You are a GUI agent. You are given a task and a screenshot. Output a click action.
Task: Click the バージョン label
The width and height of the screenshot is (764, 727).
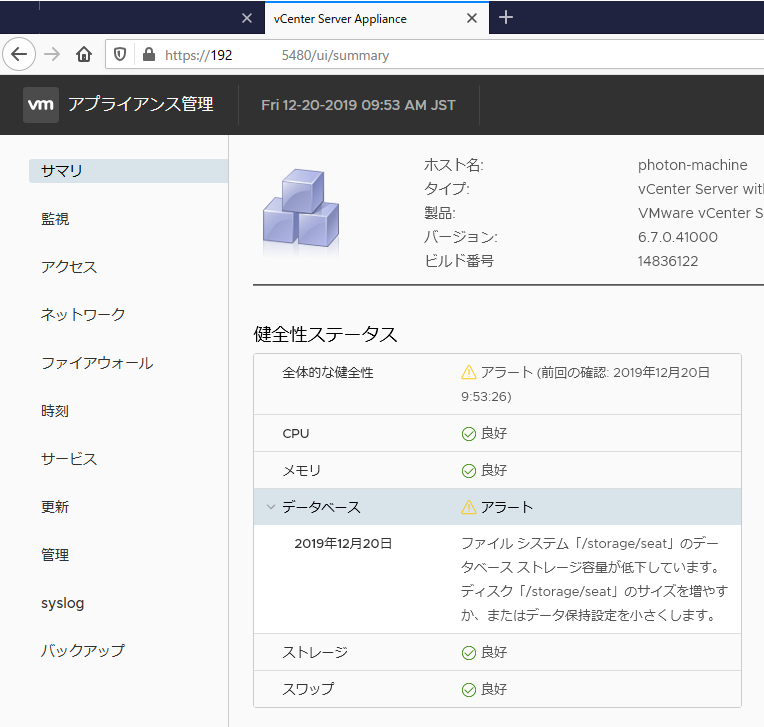click(x=461, y=237)
